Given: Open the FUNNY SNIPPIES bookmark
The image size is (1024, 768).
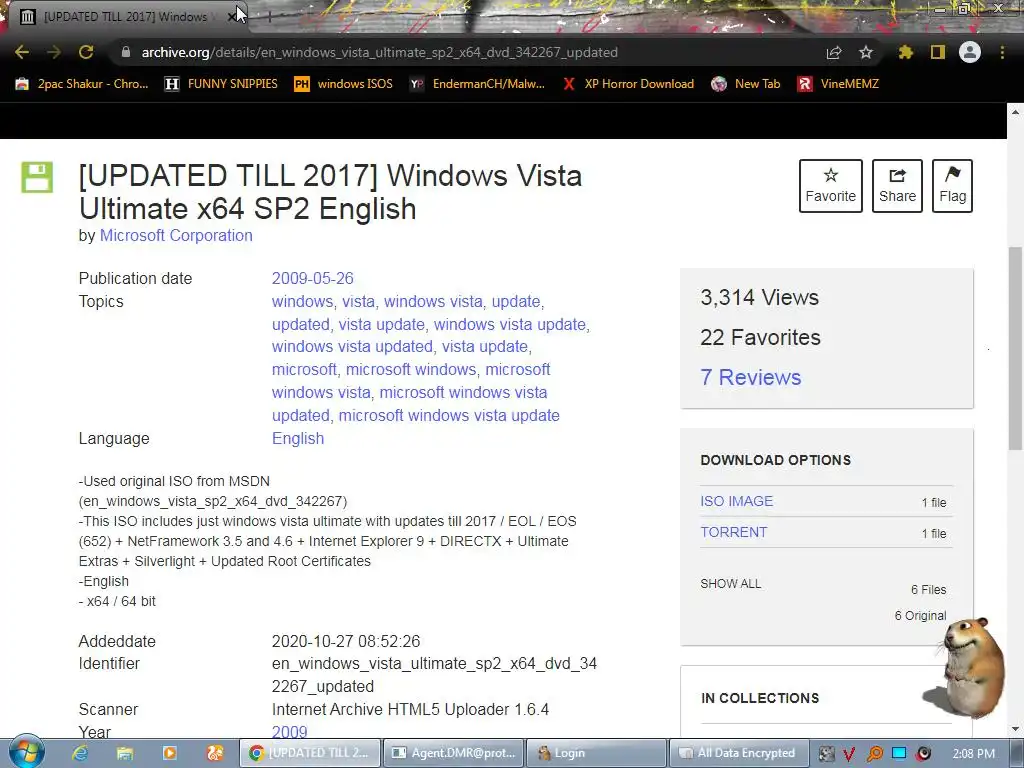Looking at the screenshot, I should tap(221, 84).
